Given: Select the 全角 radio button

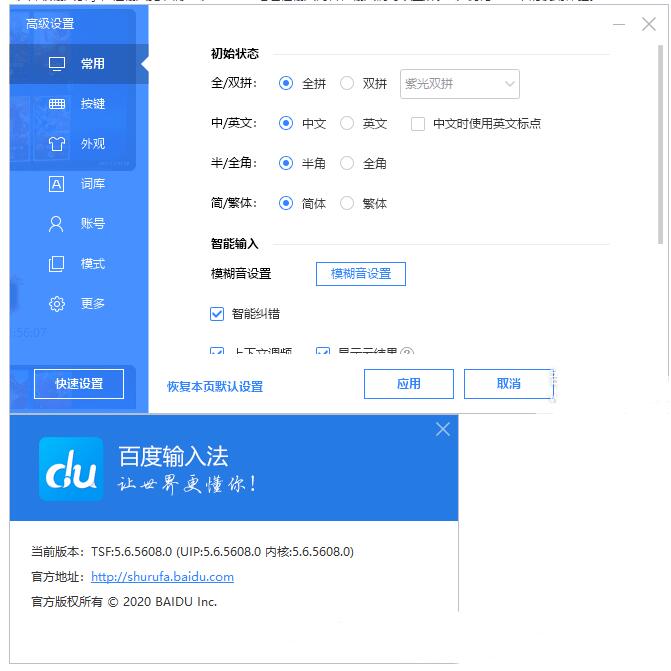Looking at the screenshot, I should pyautogui.click(x=347, y=163).
